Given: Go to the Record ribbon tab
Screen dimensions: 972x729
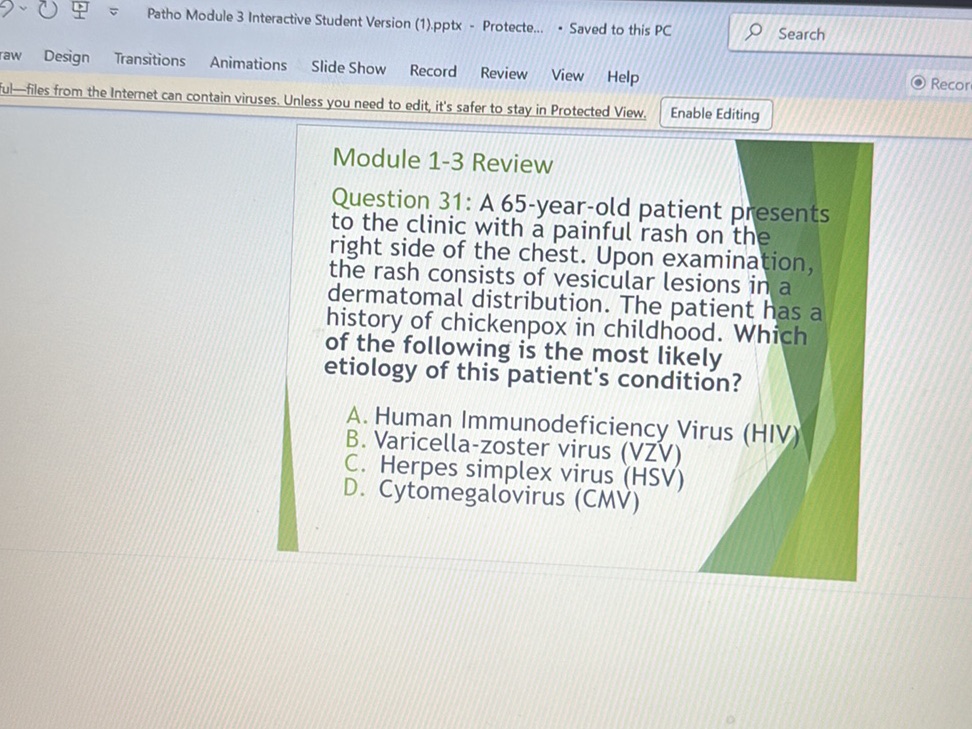Looking at the screenshot, I should tap(433, 71).
